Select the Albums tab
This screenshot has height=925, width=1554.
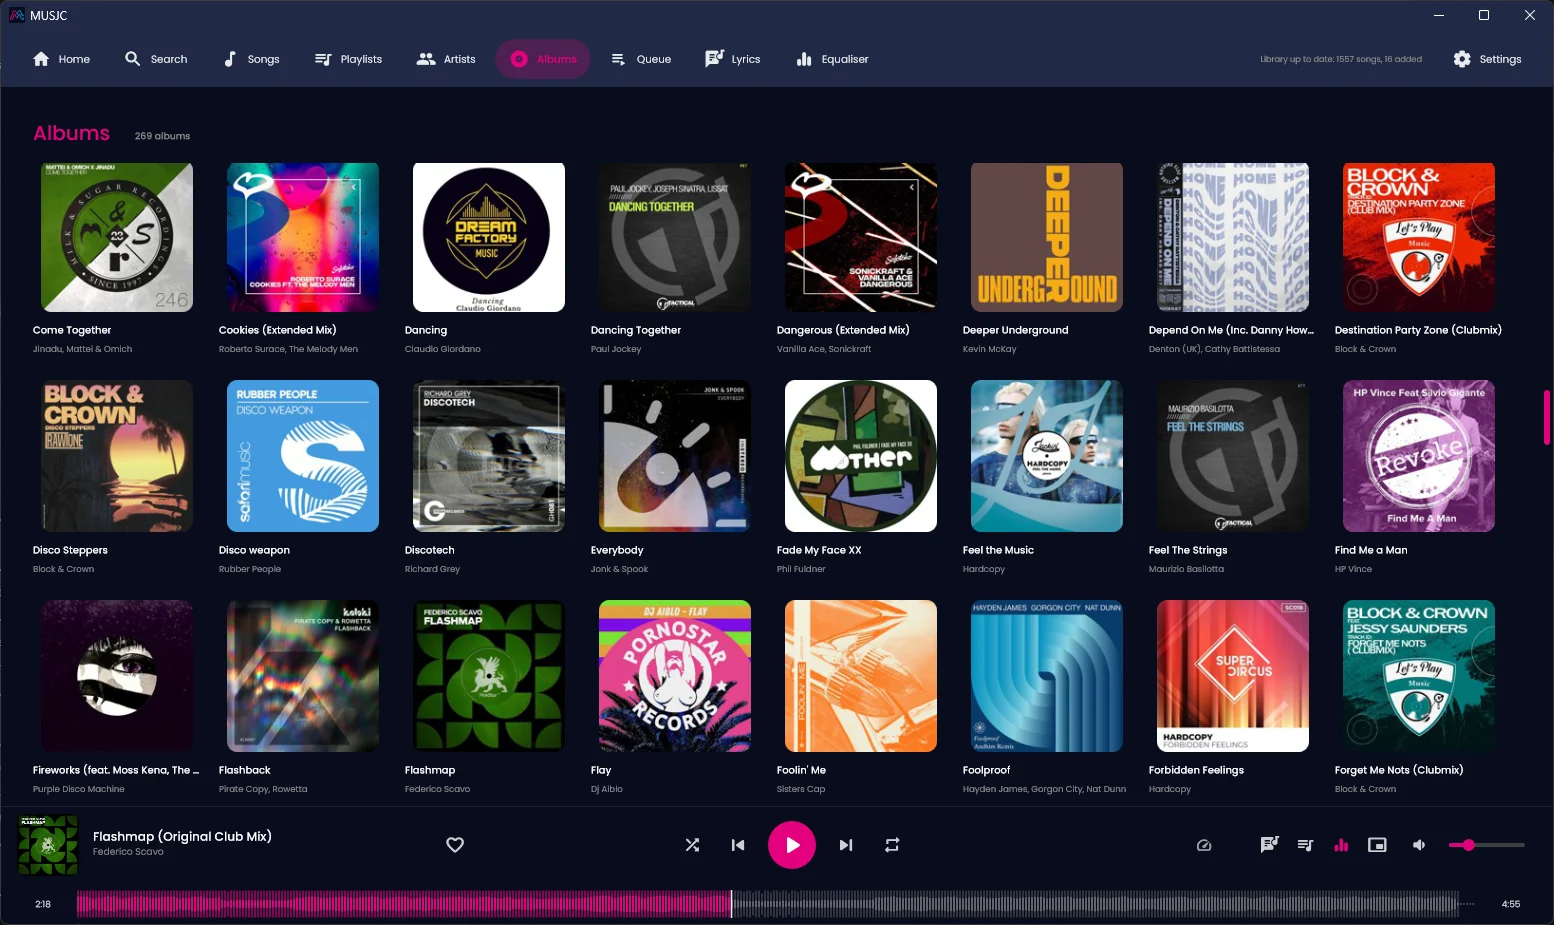pyautogui.click(x=544, y=59)
